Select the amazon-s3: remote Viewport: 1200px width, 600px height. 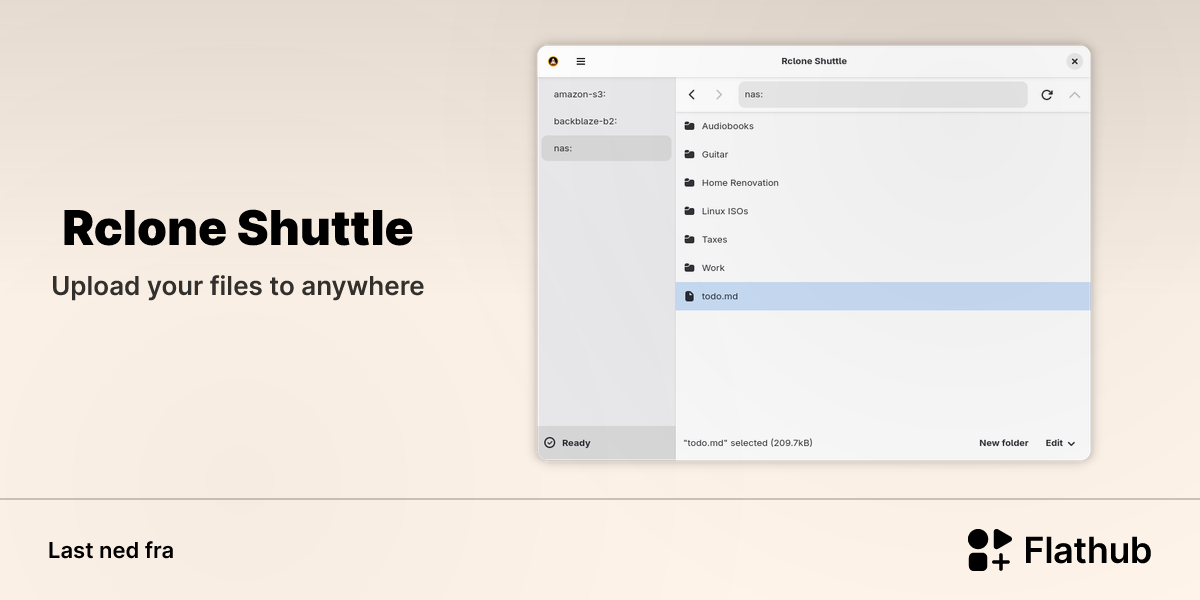tap(606, 94)
